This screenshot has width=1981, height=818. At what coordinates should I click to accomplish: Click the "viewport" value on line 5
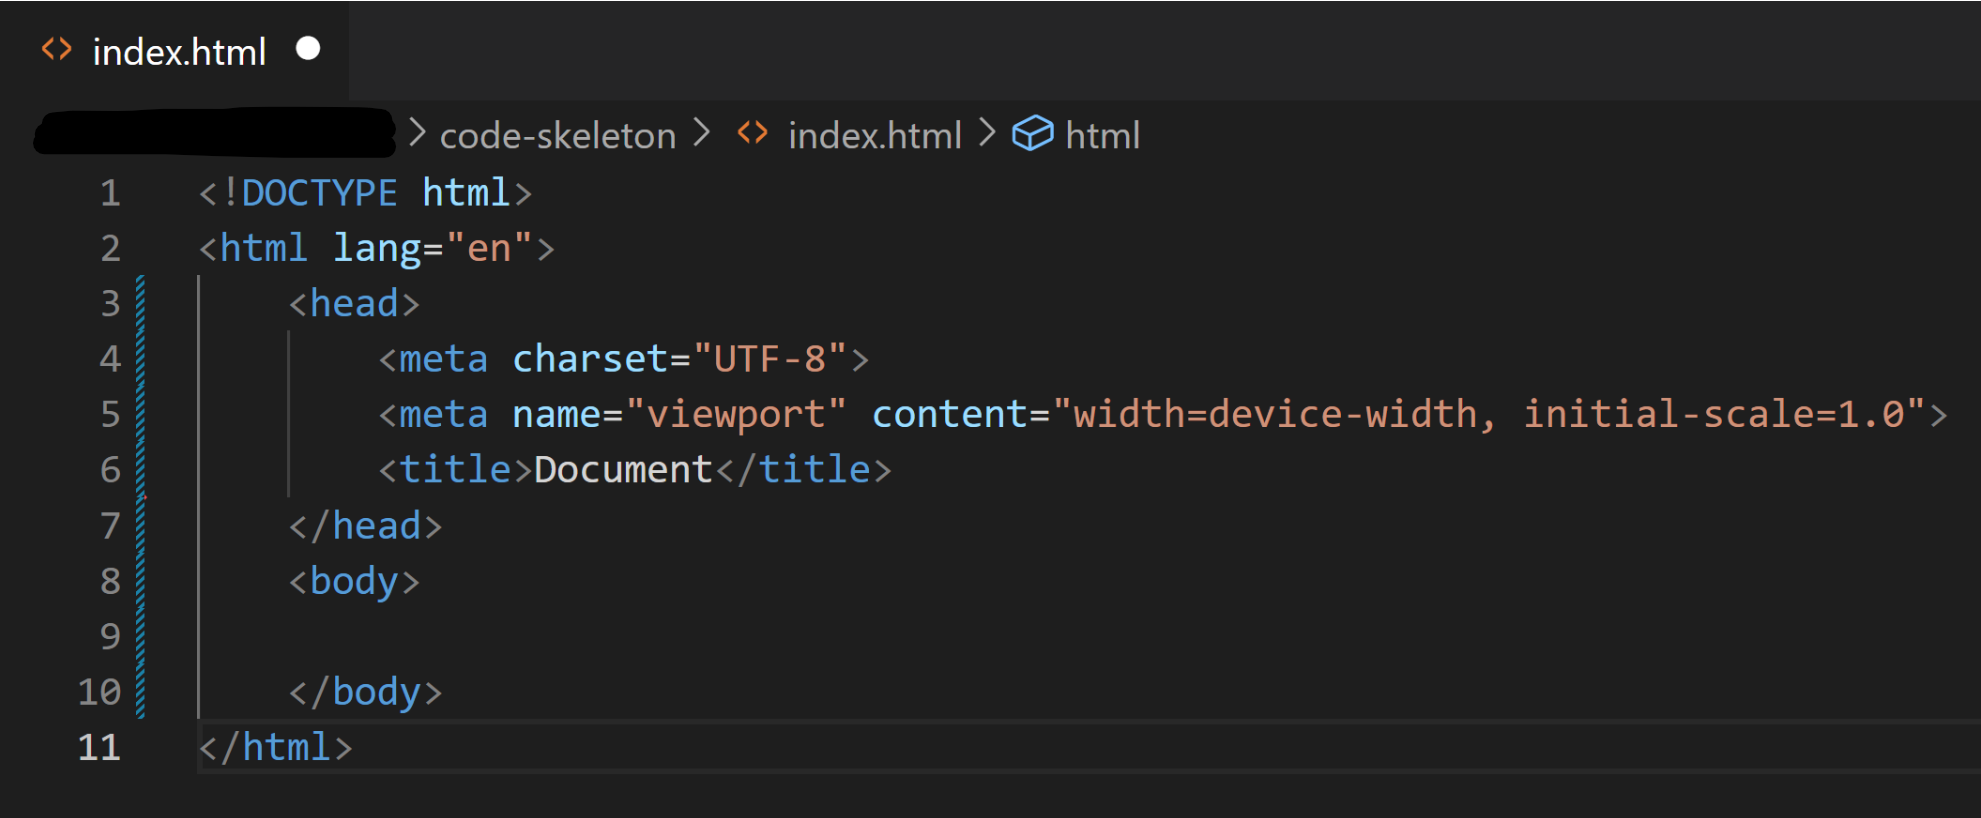pos(736,414)
